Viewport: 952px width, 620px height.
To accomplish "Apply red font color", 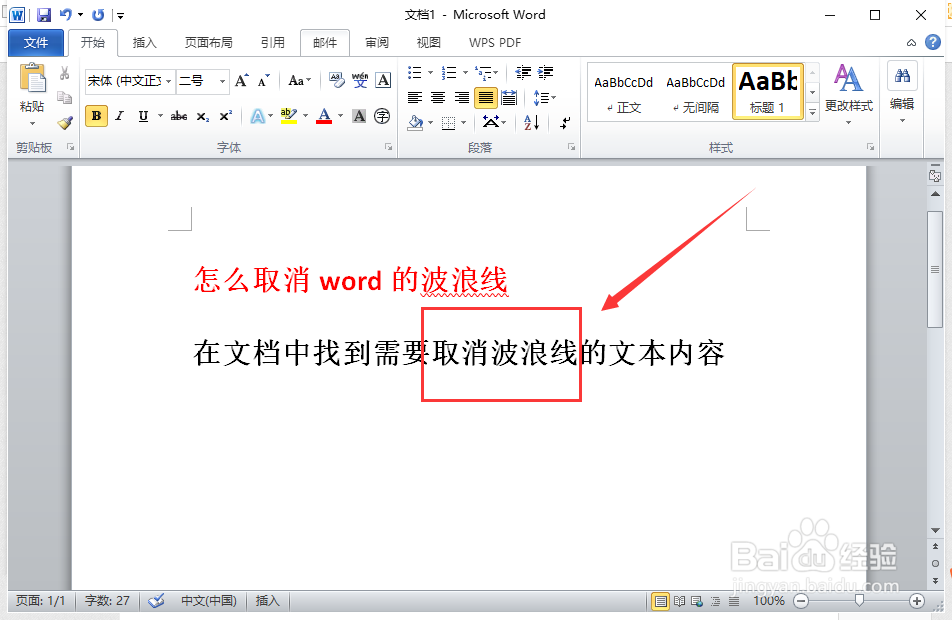I will [324, 116].
